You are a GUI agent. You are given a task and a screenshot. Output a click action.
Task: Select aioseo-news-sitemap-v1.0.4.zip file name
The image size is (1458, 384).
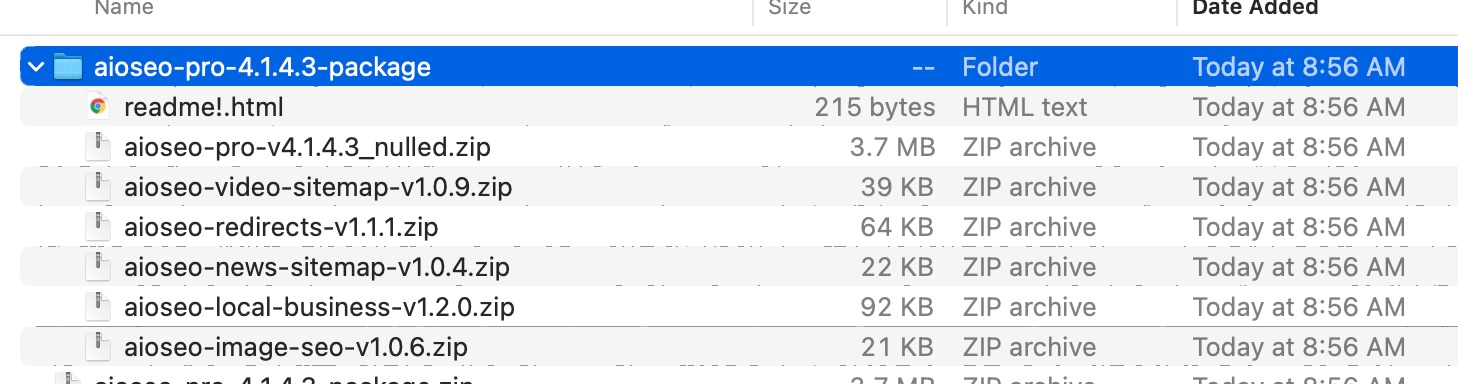(x=317, y=267)
